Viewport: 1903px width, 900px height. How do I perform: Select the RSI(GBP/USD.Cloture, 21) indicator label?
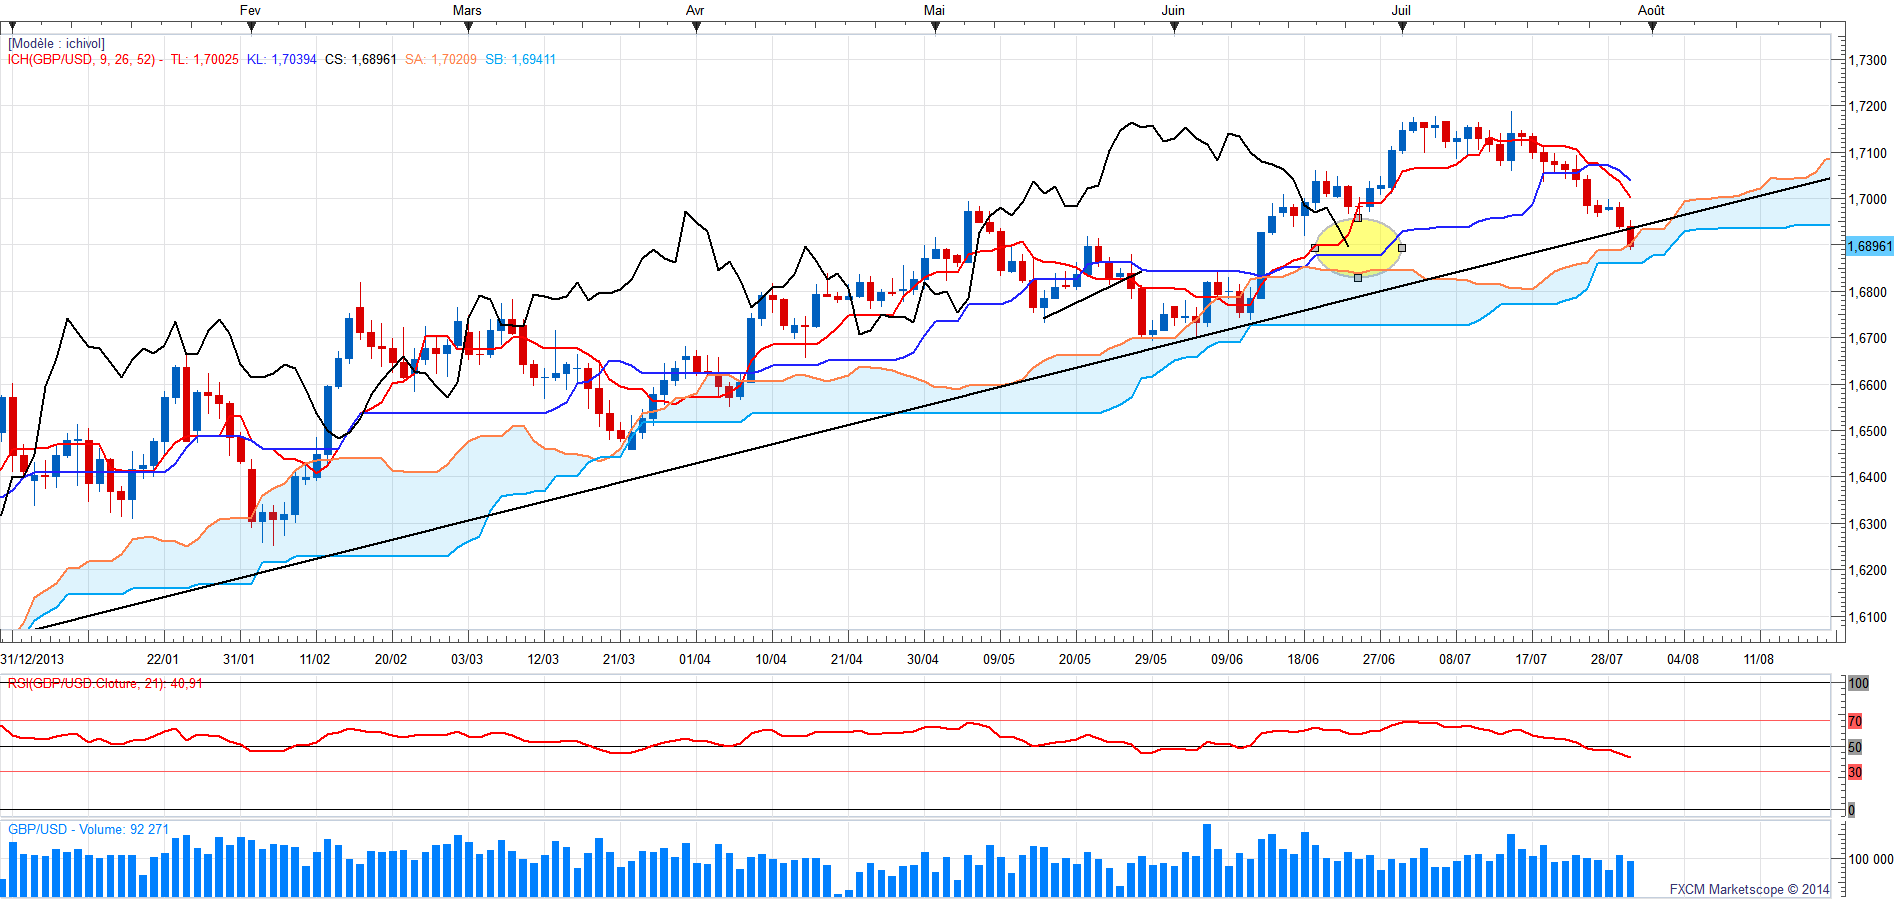tap(105, 684)
